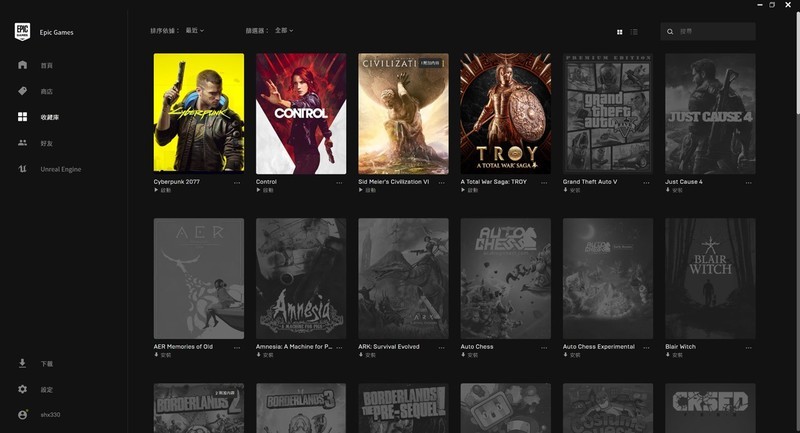Click the AER cover art

[198, 278]
